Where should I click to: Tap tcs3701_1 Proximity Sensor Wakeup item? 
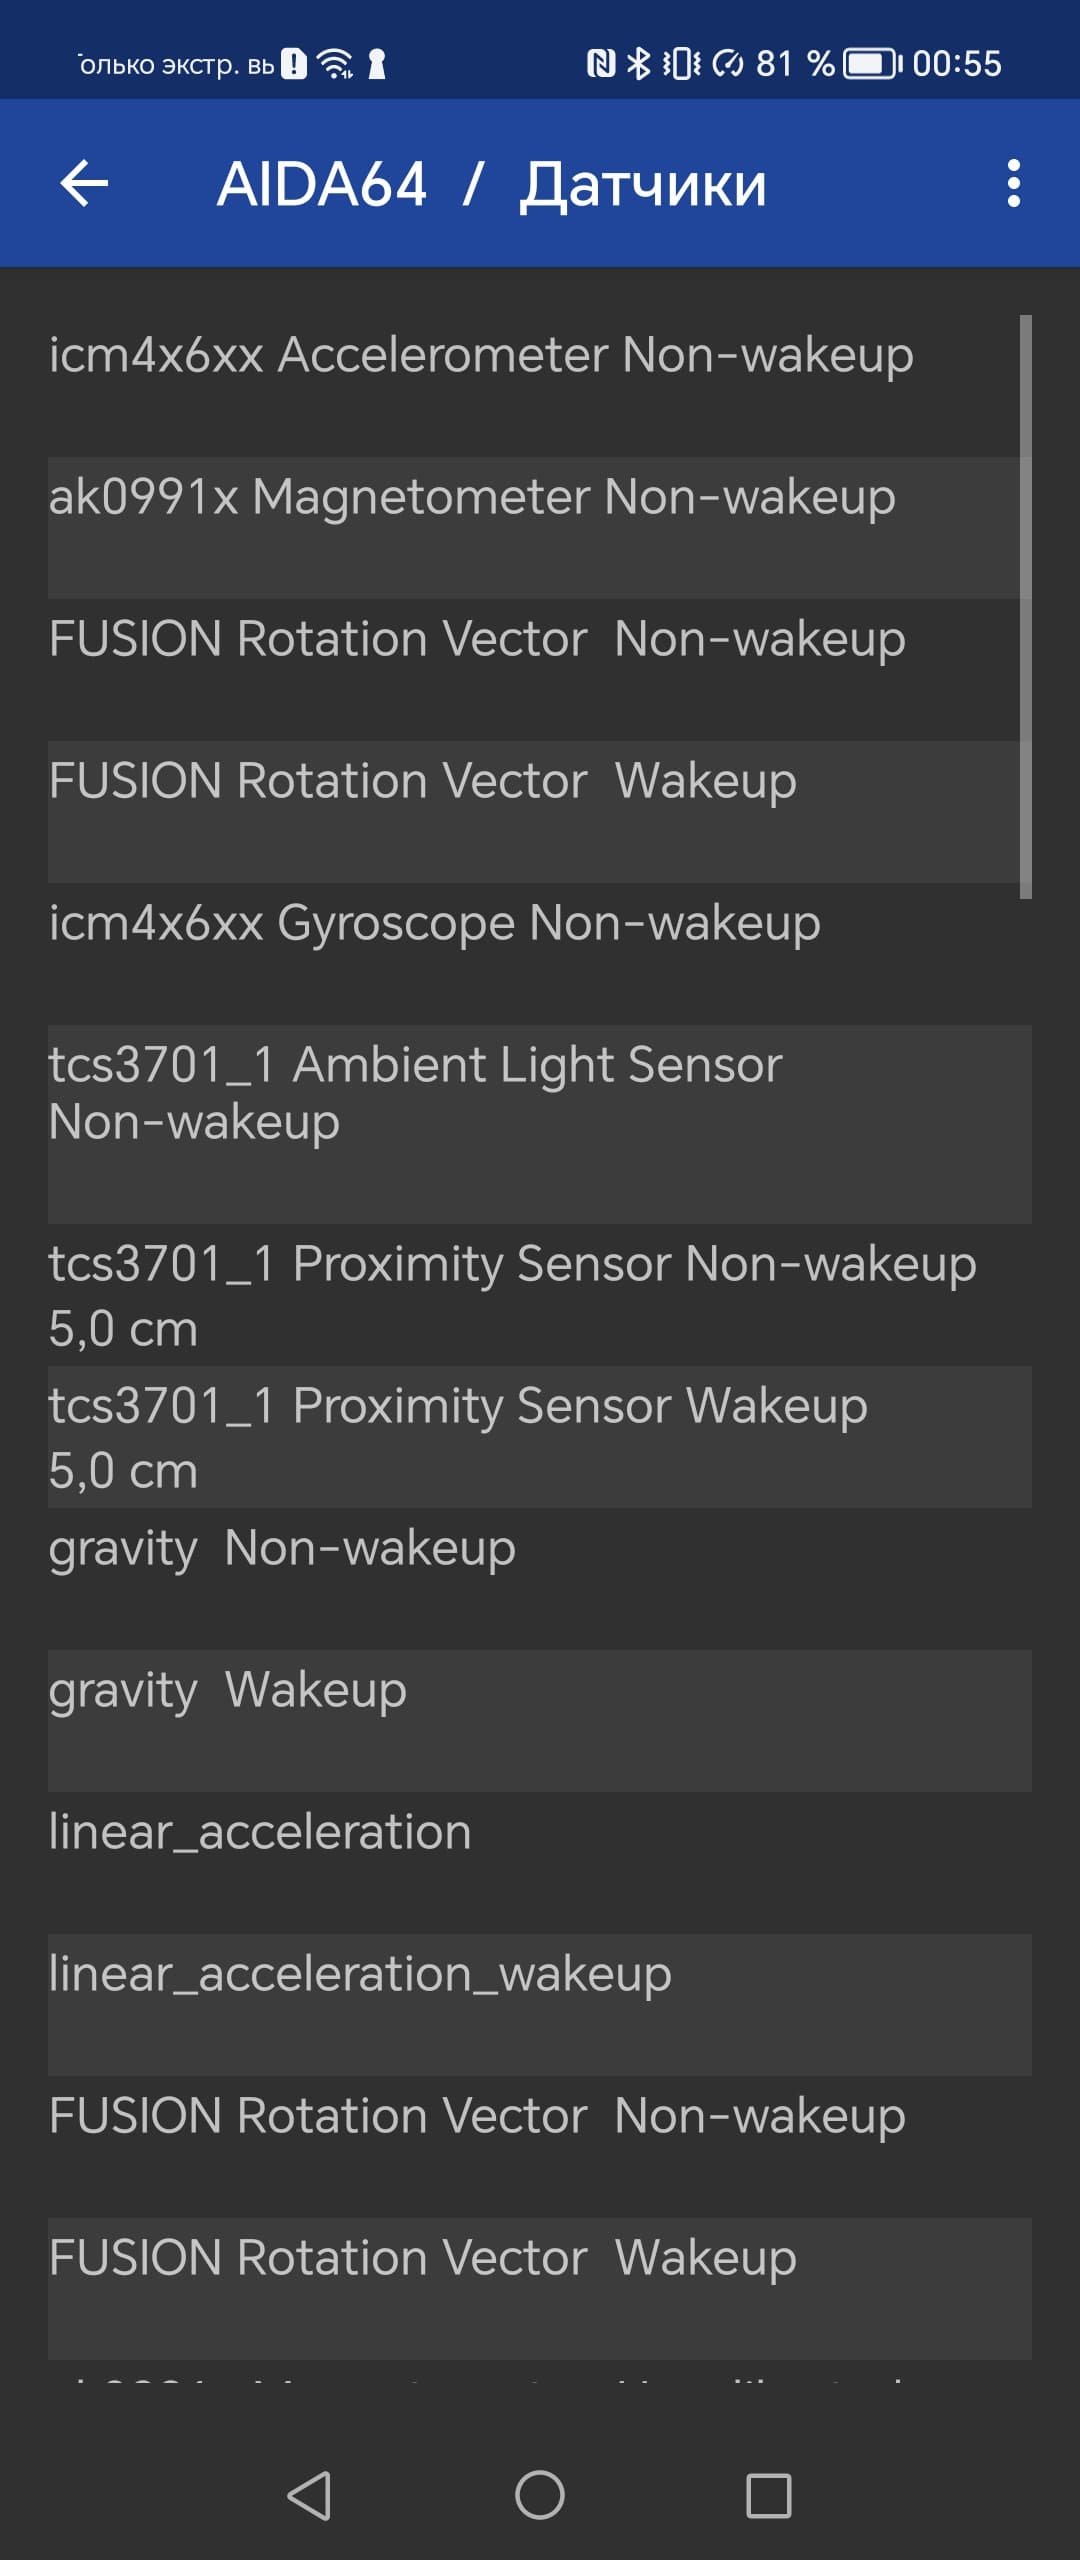458,1436
